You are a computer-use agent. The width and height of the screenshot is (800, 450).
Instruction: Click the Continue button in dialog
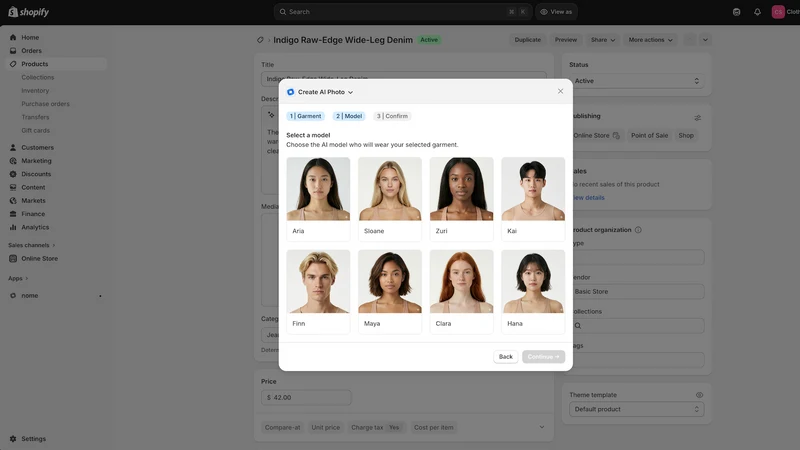(543, 357)
